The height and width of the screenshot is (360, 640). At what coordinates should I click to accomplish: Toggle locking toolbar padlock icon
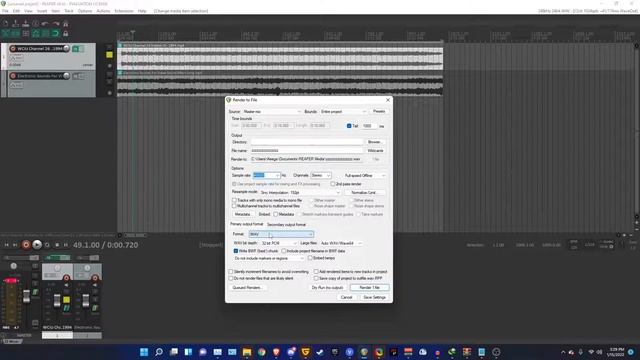[65, 33]
